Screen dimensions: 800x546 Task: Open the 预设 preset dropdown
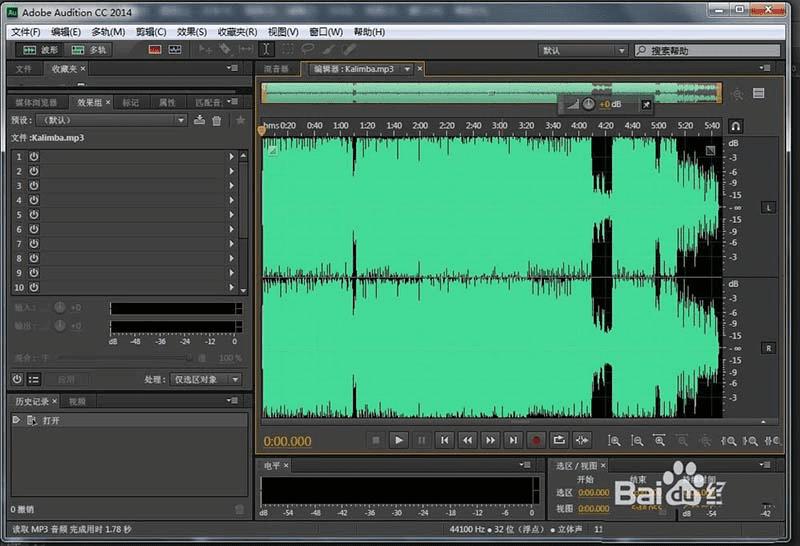[x=110, y=120]
